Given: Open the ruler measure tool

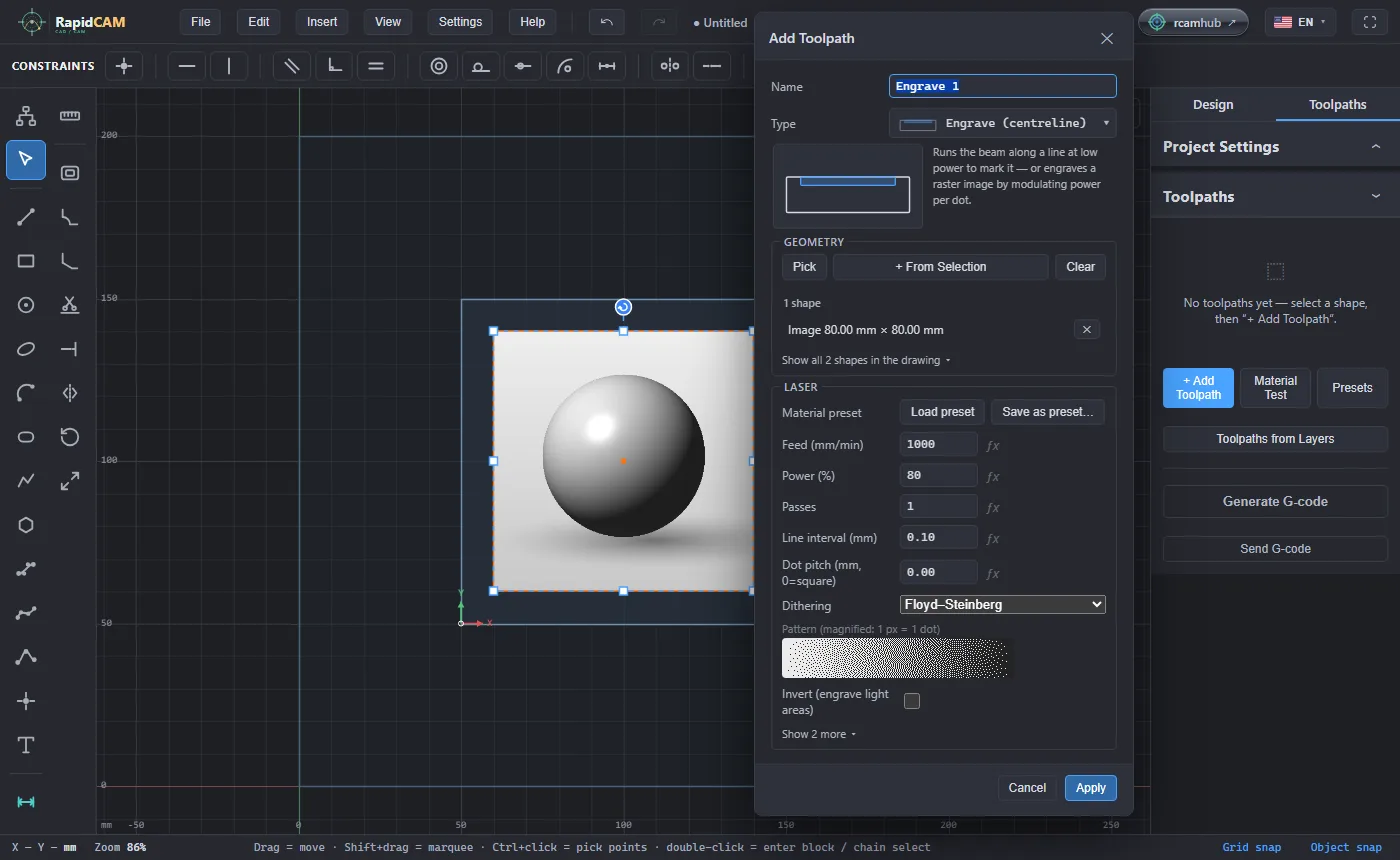Looking at the screenshot, I should point(69,116).
